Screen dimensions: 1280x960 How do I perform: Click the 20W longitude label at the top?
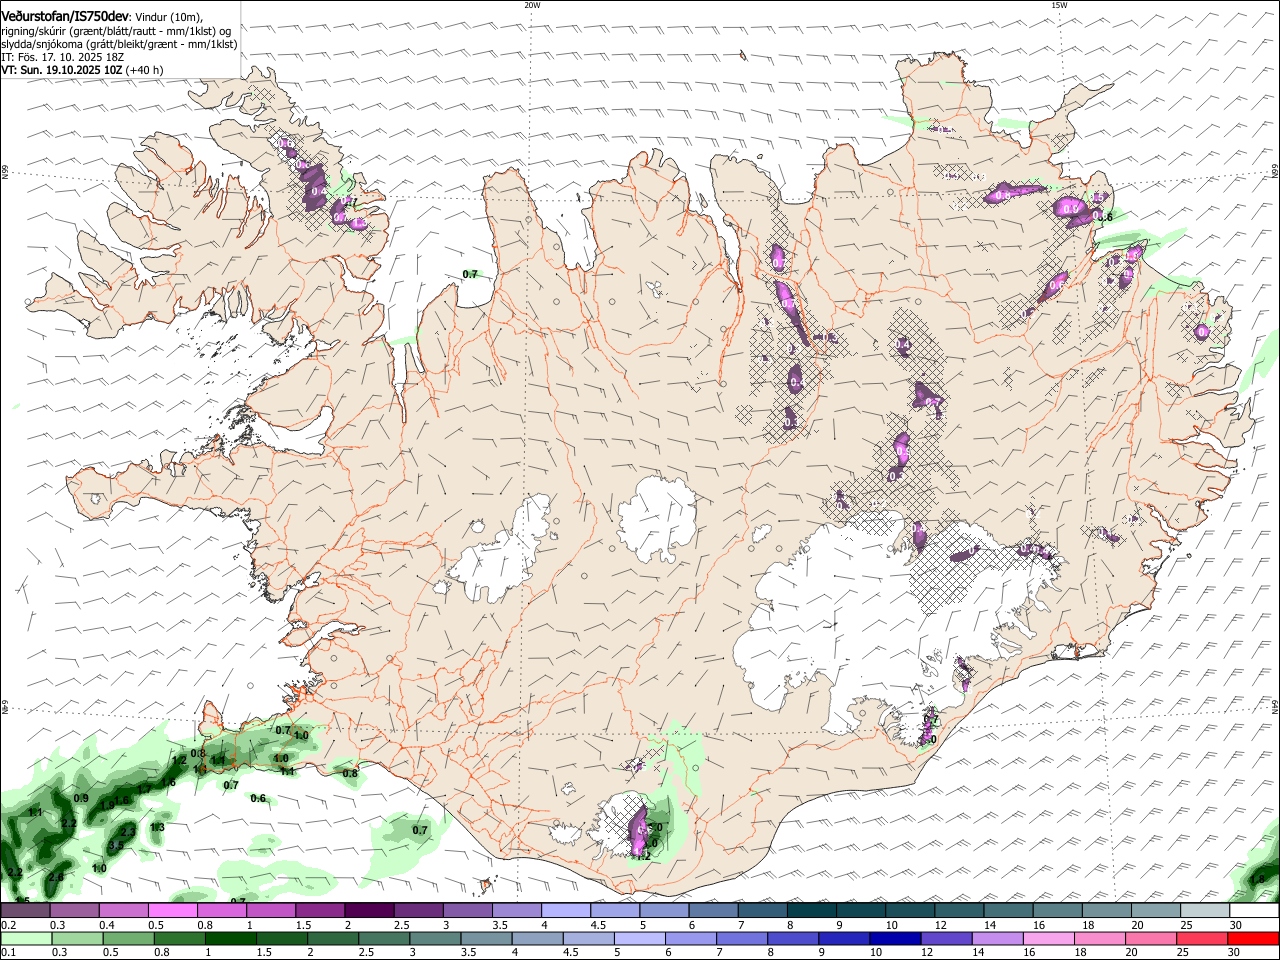coord(532,5)
